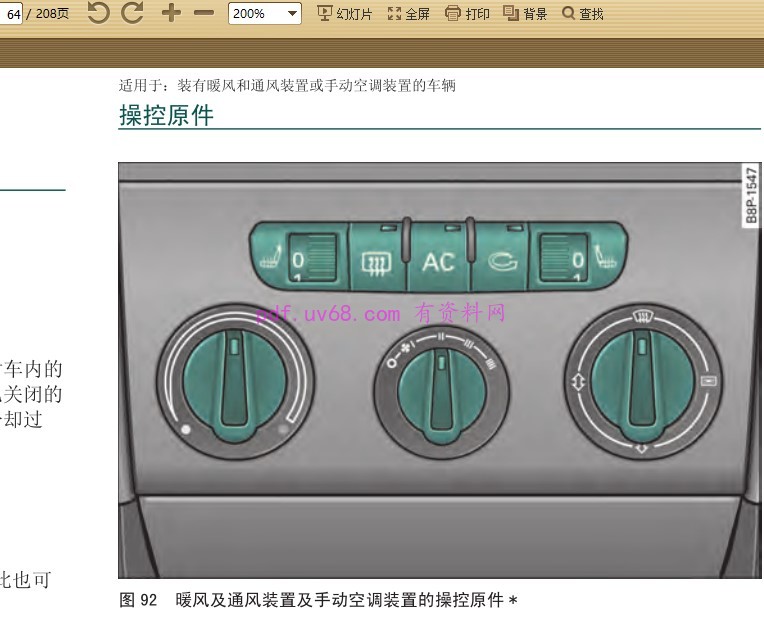Click the AC button in the figure
Viewport: 764px width, 621px height.
[438, 262]
